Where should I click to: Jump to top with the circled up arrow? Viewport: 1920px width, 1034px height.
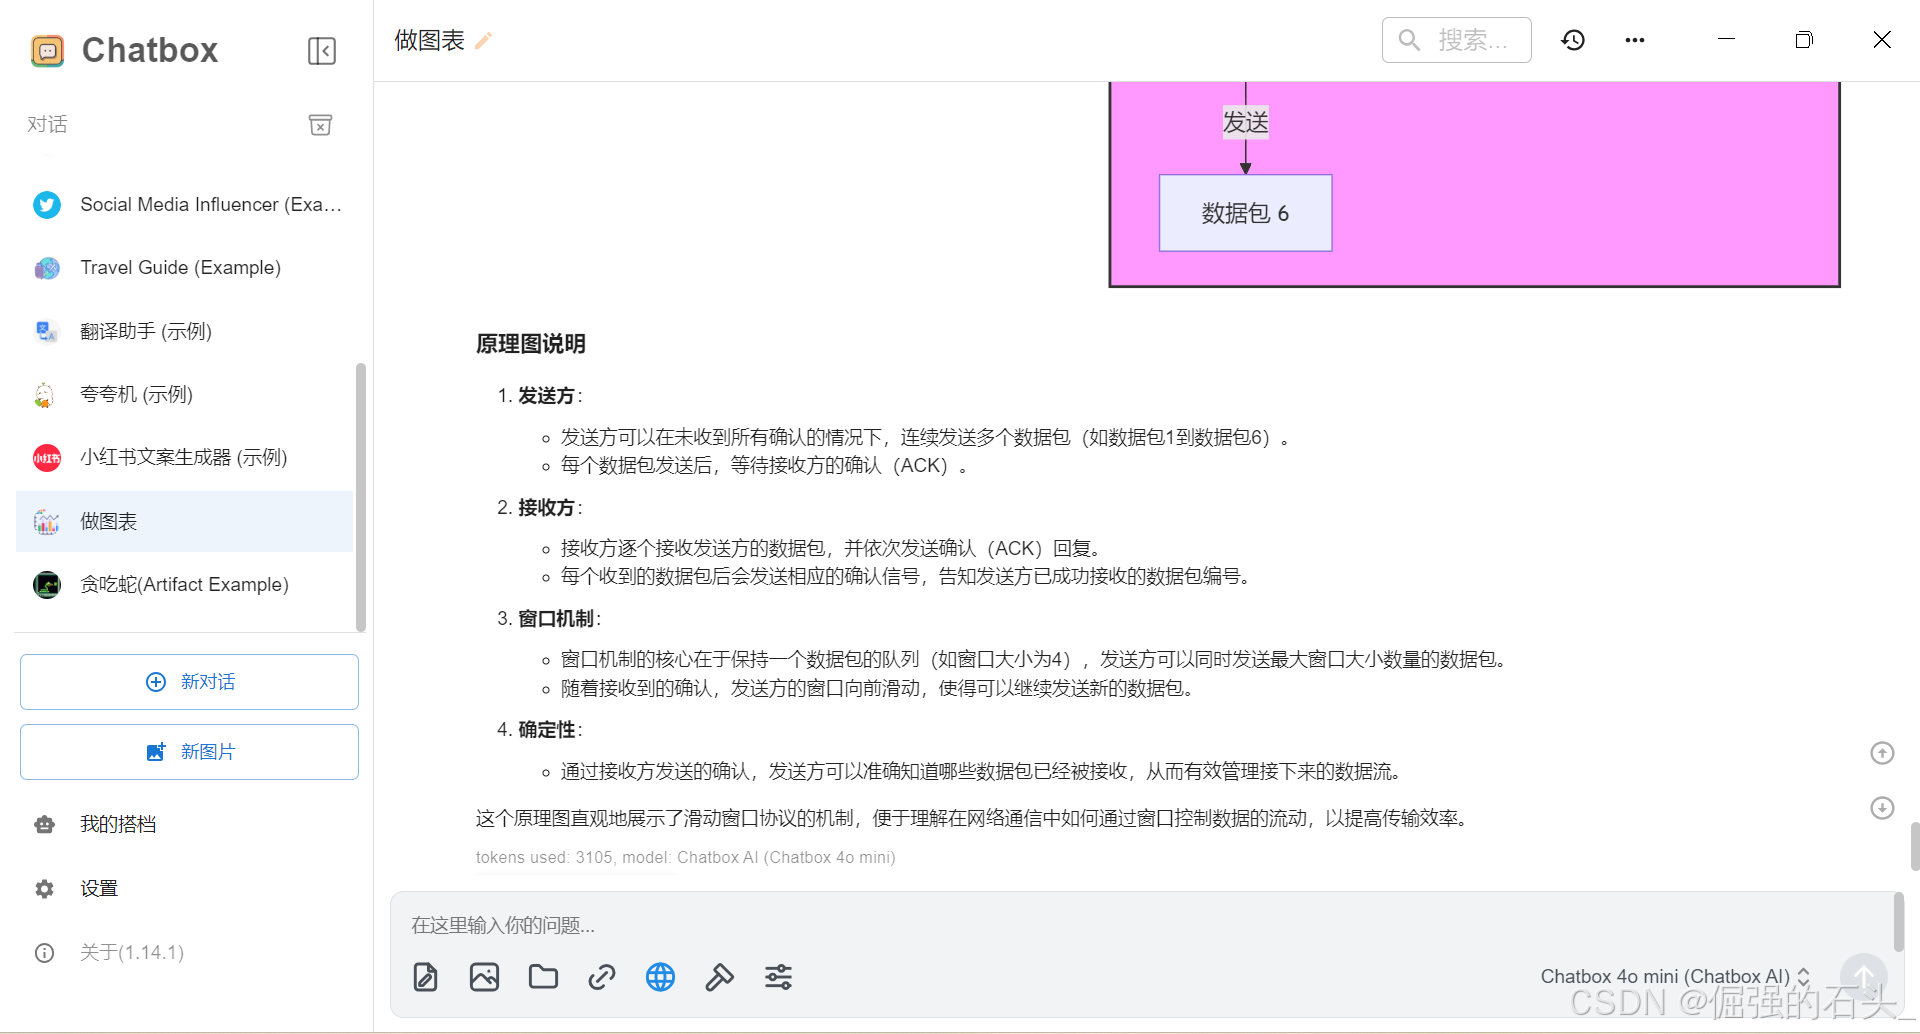[x=1882, y=753]
